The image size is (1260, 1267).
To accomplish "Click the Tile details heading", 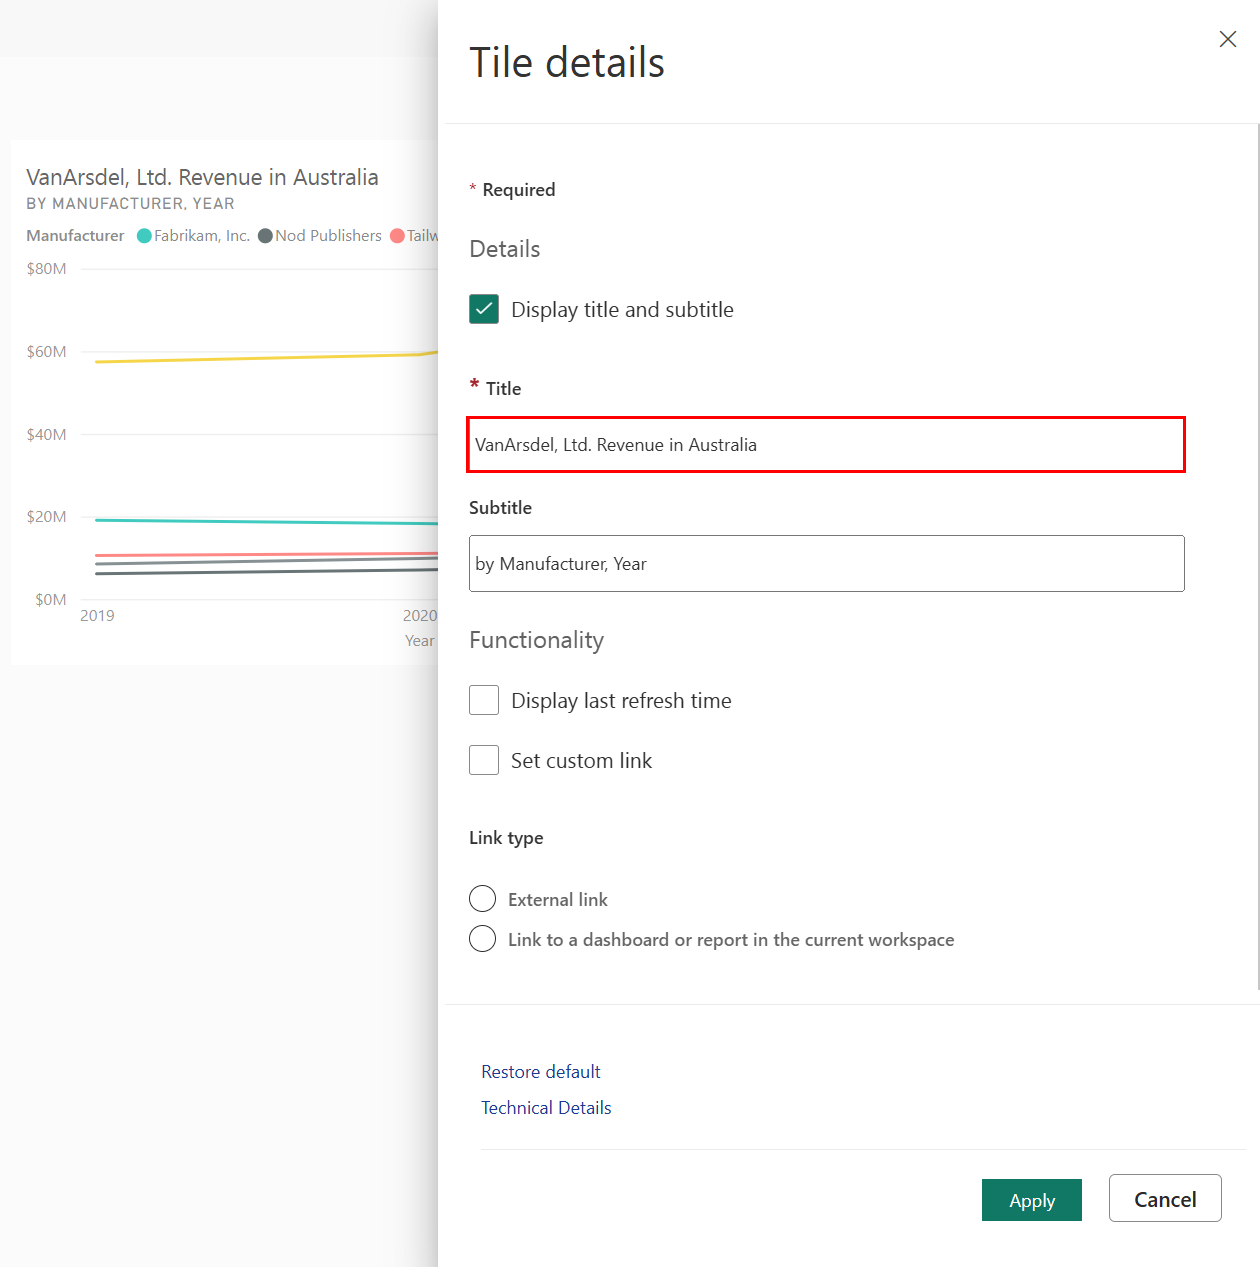I will (567, 62).
